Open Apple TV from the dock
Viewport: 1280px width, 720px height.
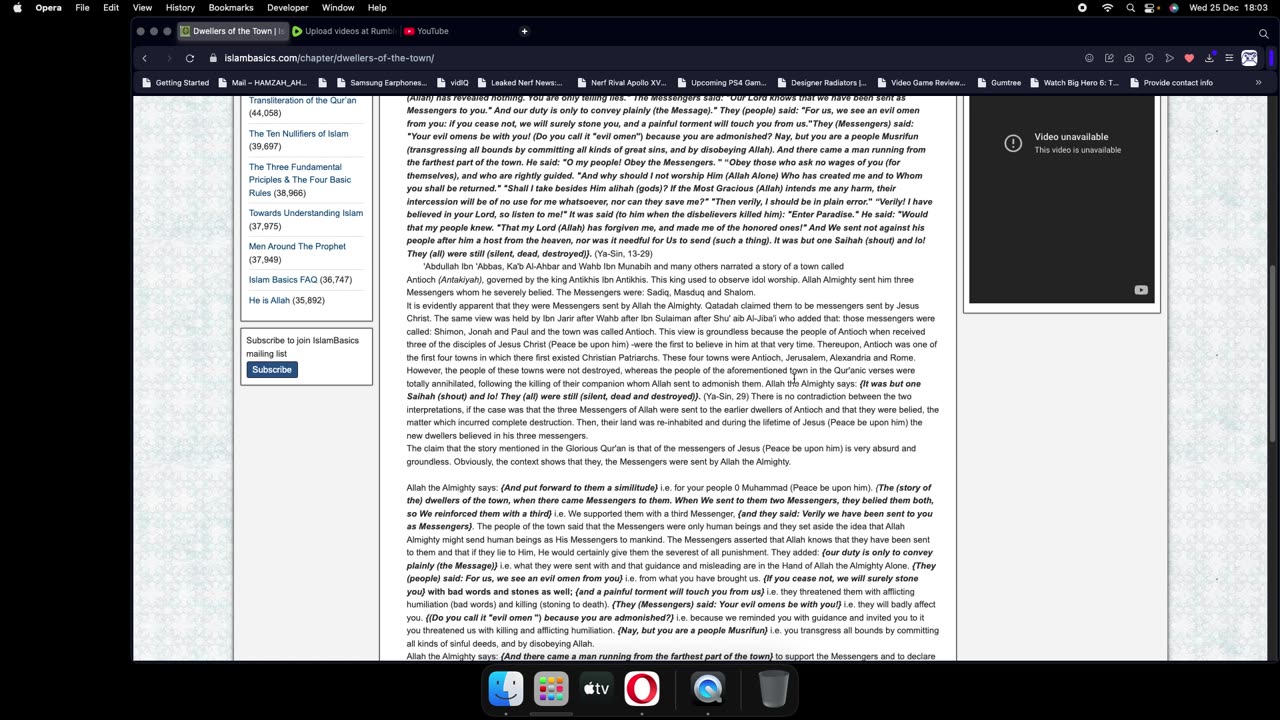(596, 688)
